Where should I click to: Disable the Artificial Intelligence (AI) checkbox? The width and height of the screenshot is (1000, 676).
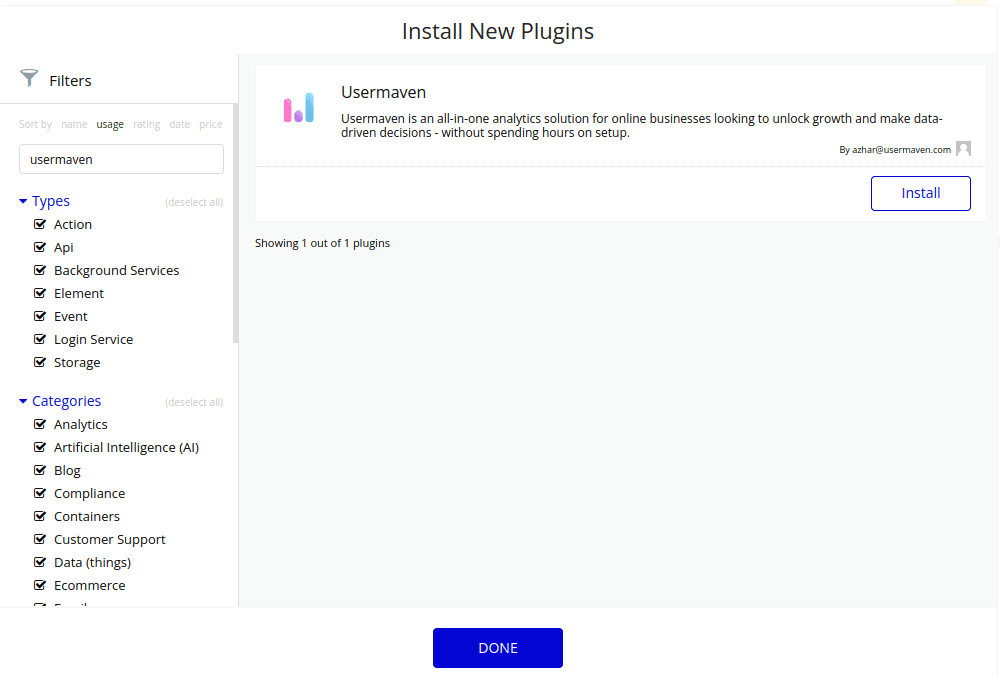(41, 447)
